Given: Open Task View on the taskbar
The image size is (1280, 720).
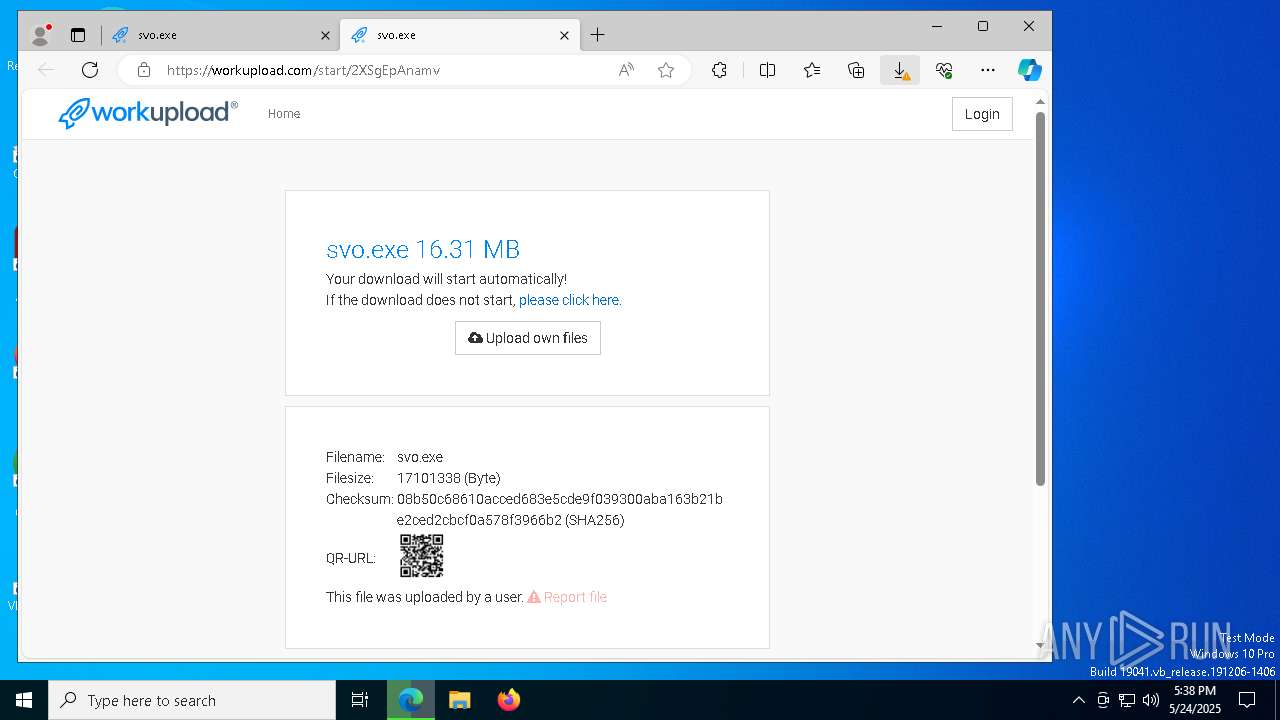Looking at the screenshot, I should point(360,700).
